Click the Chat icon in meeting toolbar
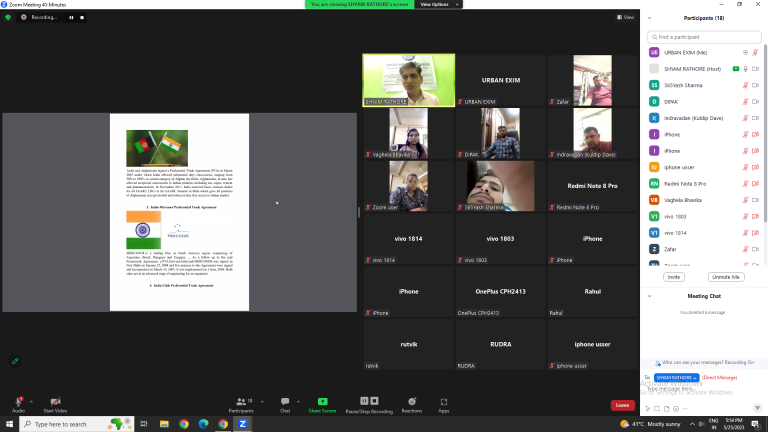The height and width of the screenshot is (432, 768). [x=285, y=402]
